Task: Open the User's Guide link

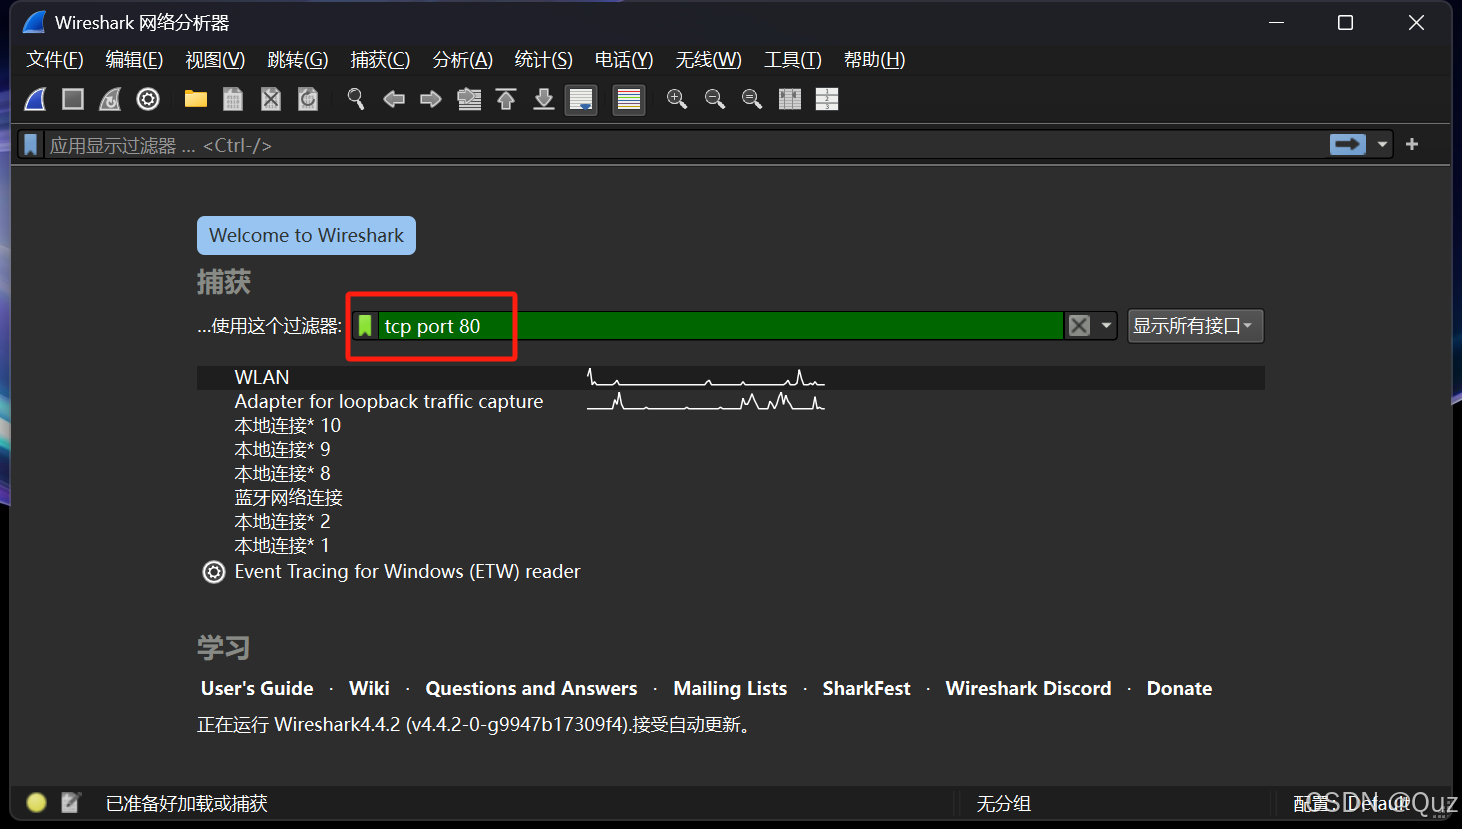Action: pos(257,688)
